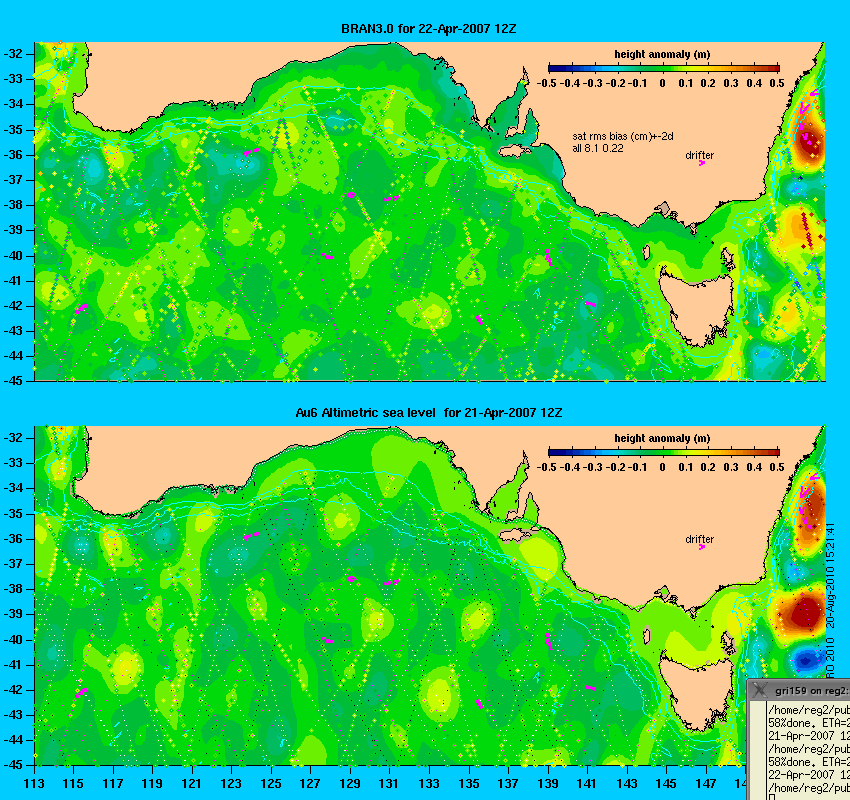Click the title 'BRAN3.0 for 22-Apr-2007 12Z'

coord(428,29)
